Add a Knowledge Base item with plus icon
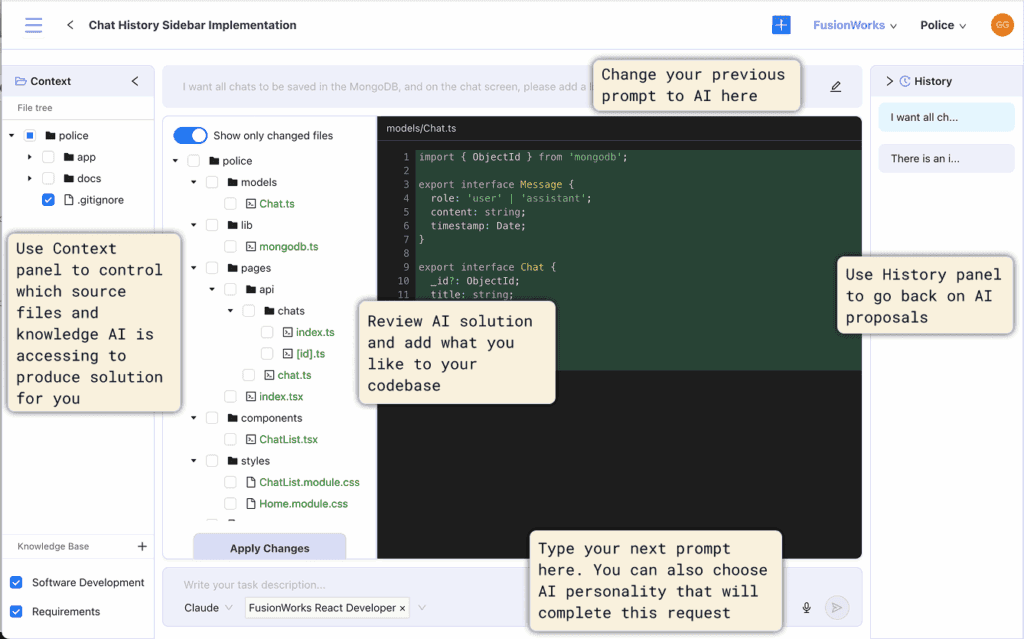Image resolution: width=1024 pixels, height=639 pixels. click(x=142, y=546)
